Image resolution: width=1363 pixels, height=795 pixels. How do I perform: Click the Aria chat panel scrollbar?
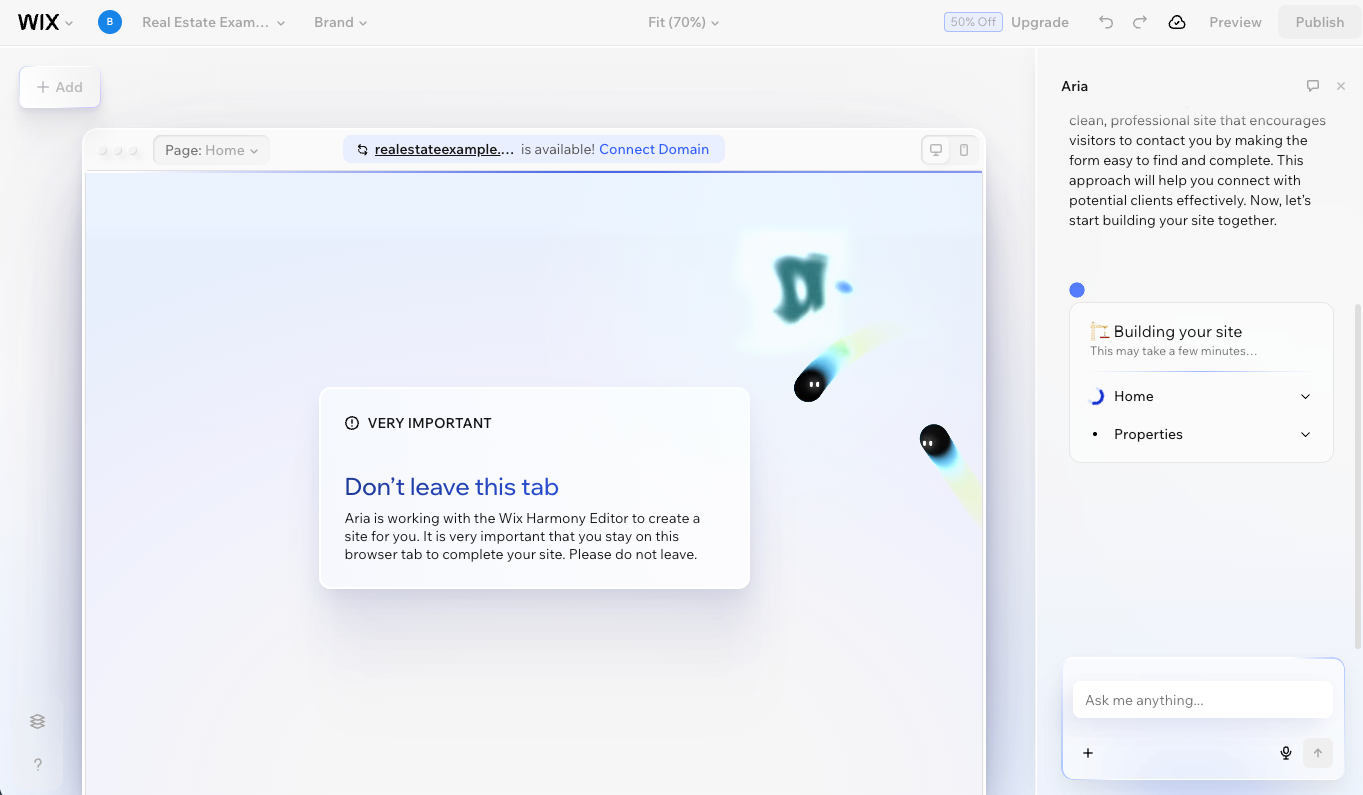click(x=1357, y=475)
